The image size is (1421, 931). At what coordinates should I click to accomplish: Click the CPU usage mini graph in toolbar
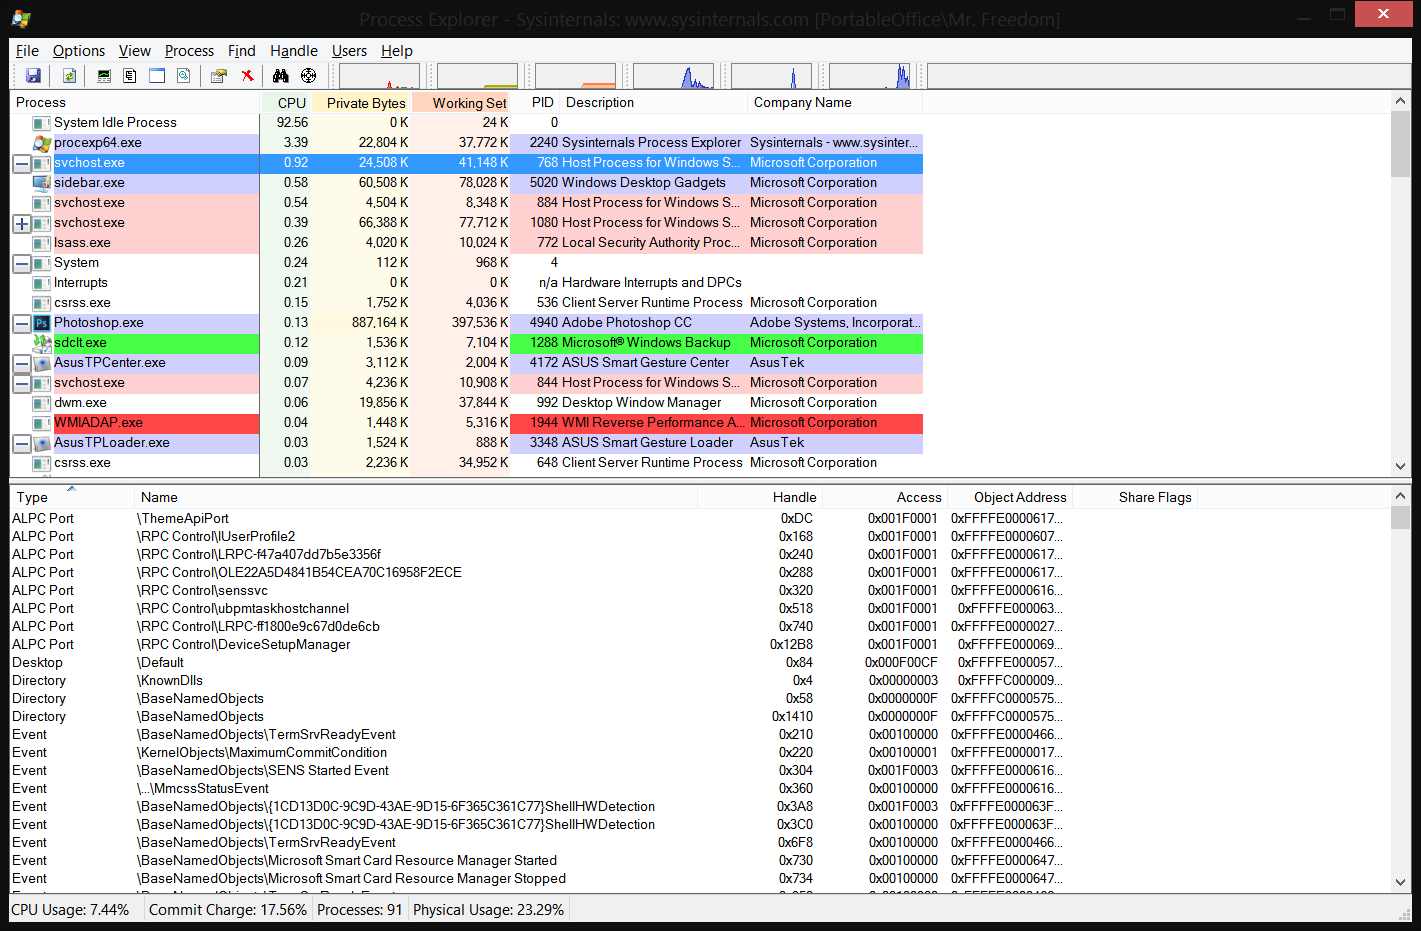(380, 76)
